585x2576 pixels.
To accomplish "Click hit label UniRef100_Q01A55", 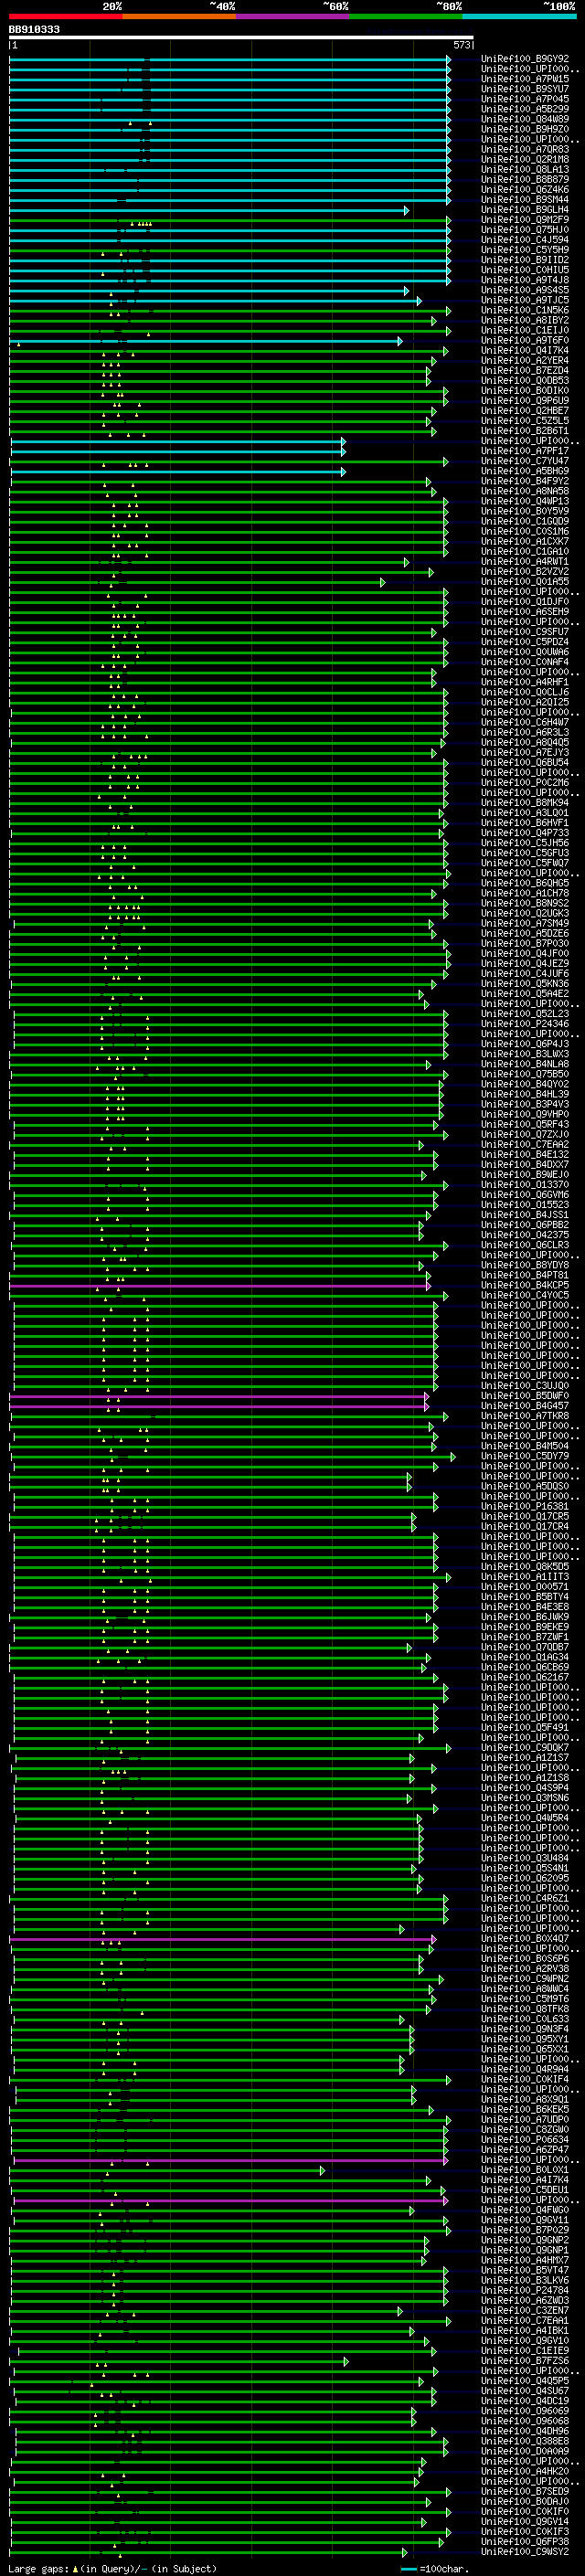I will tap(525, 582).
